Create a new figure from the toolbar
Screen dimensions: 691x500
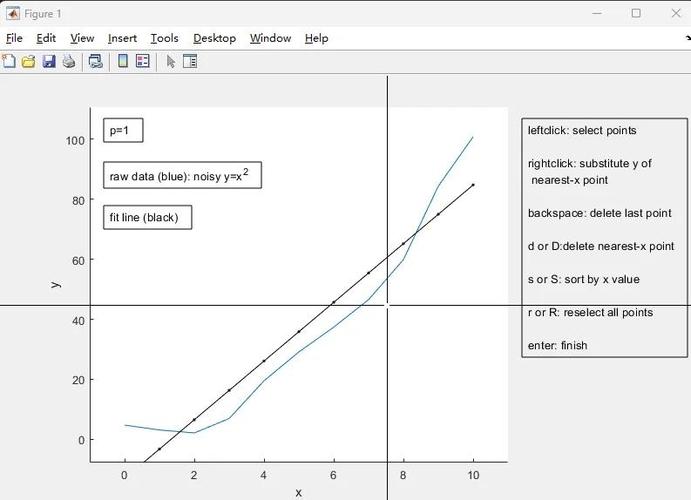(x=9, y=61)
